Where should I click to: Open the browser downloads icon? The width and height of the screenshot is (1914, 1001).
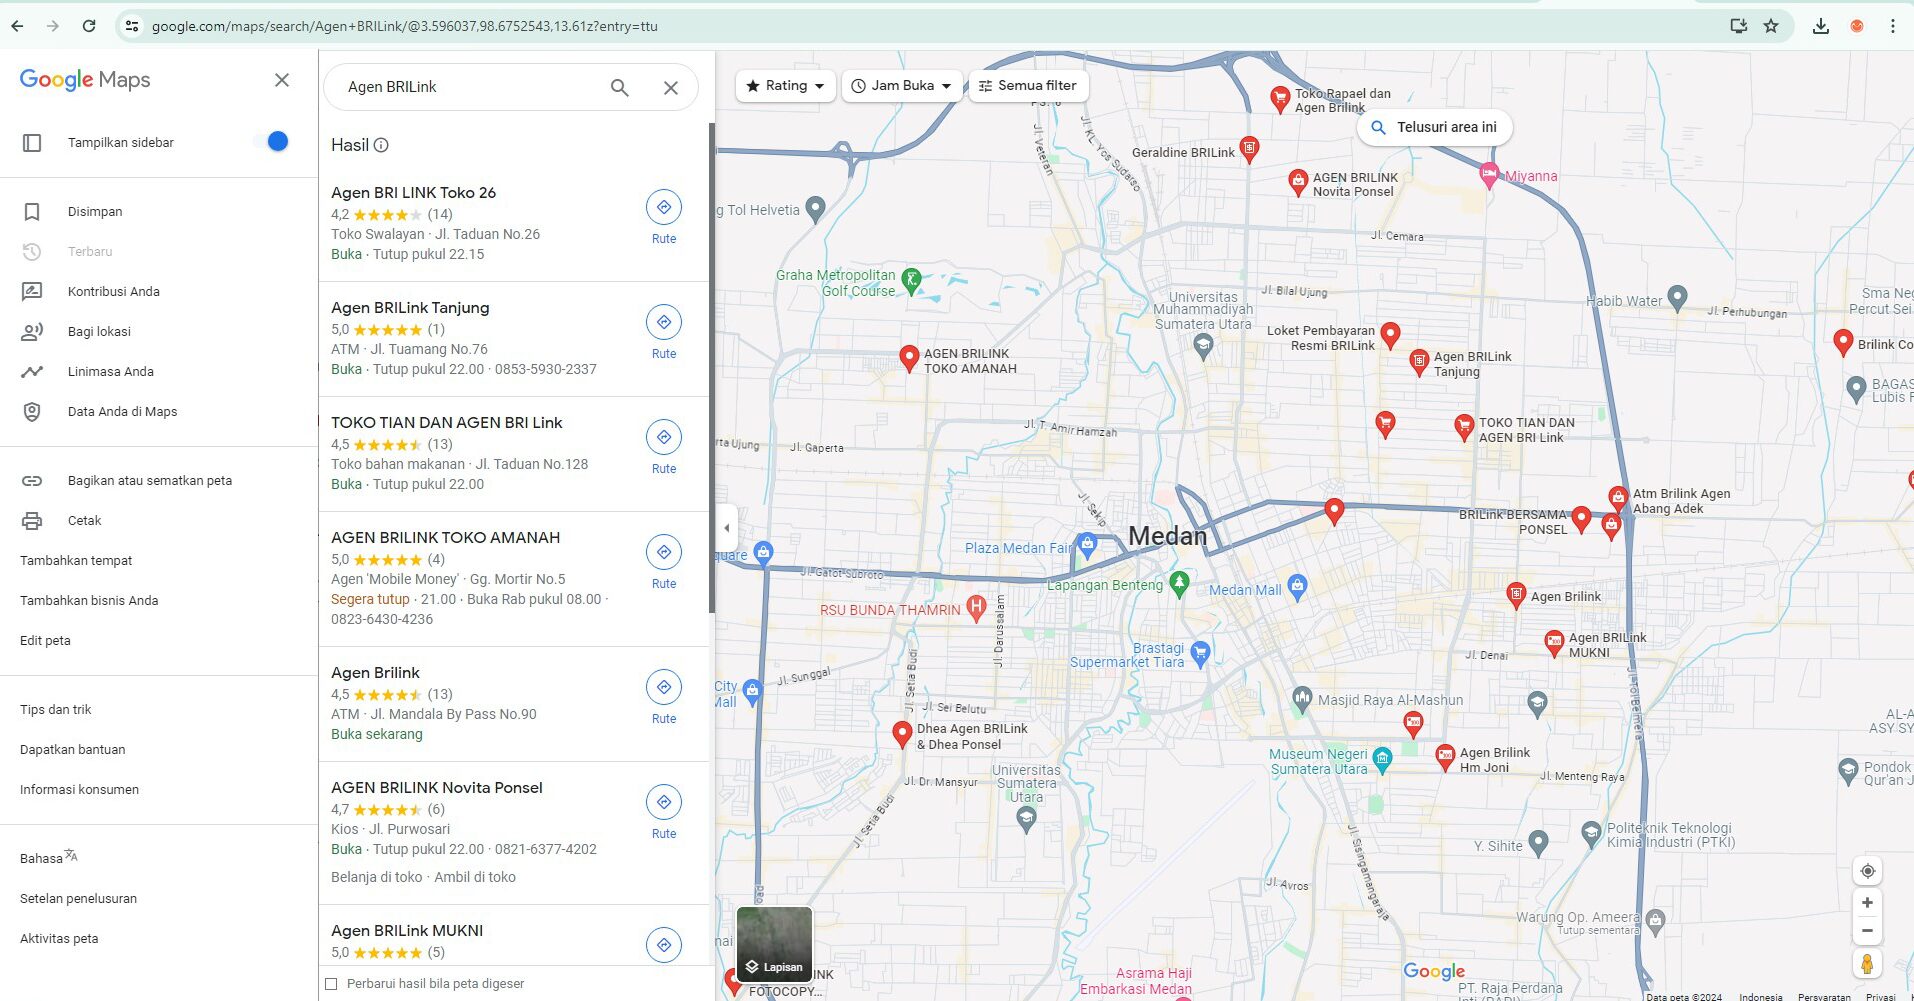coord(1821,26)
